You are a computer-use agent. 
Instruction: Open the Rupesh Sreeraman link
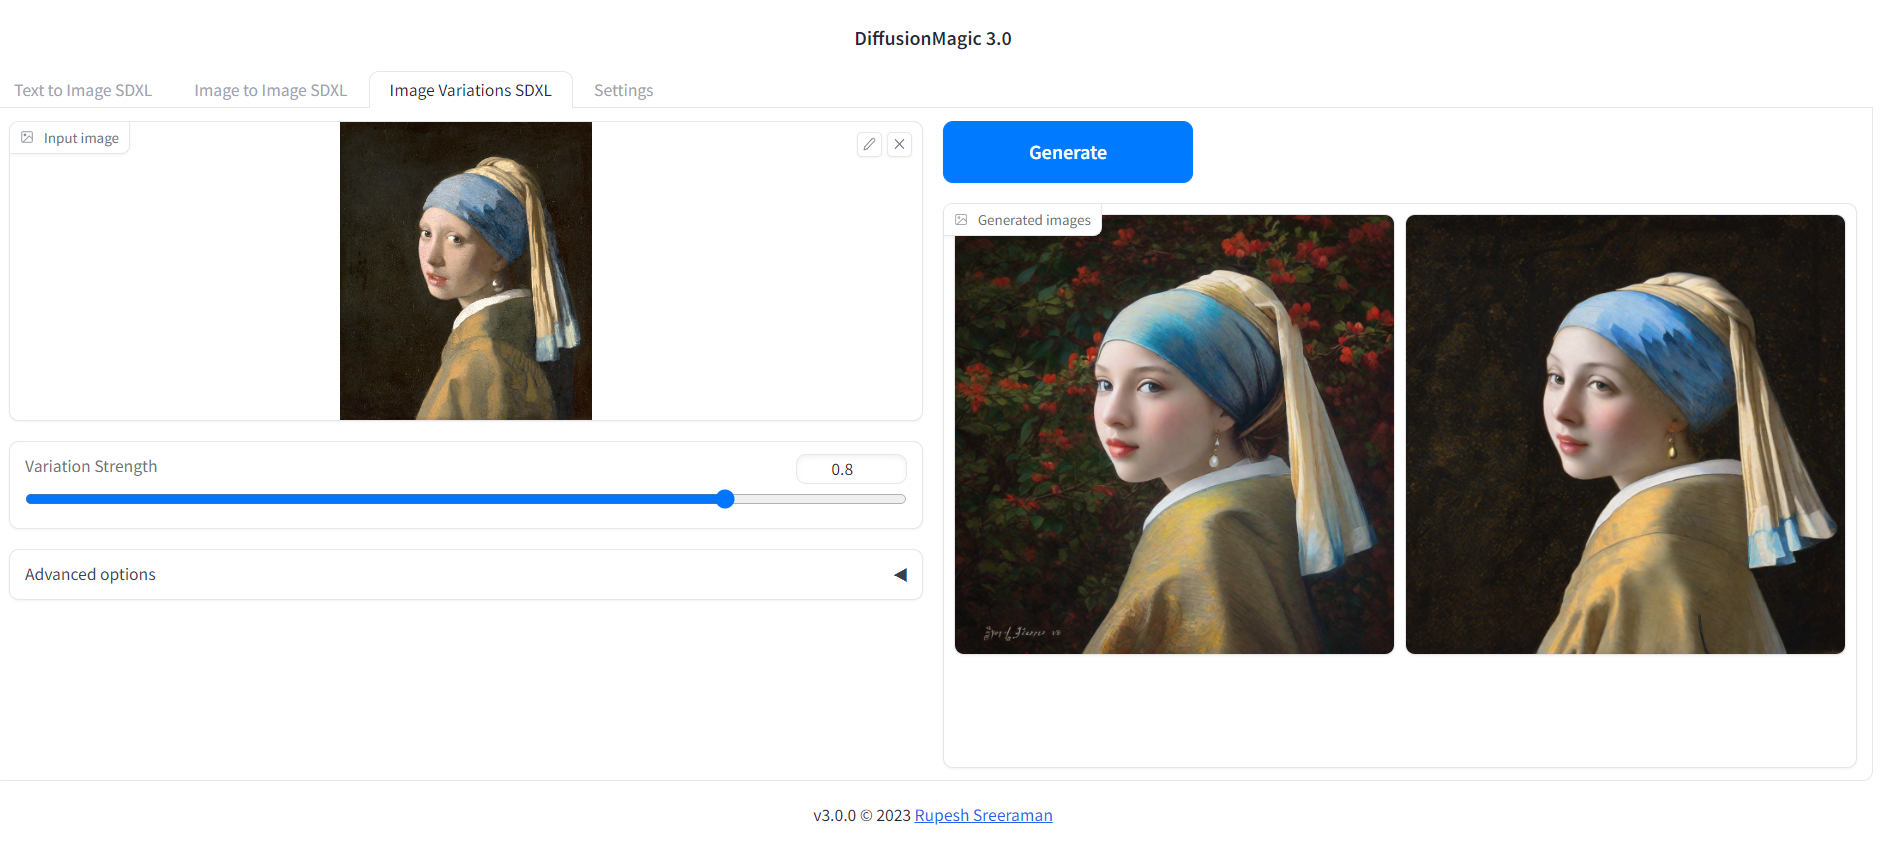[x=983, y=815]
